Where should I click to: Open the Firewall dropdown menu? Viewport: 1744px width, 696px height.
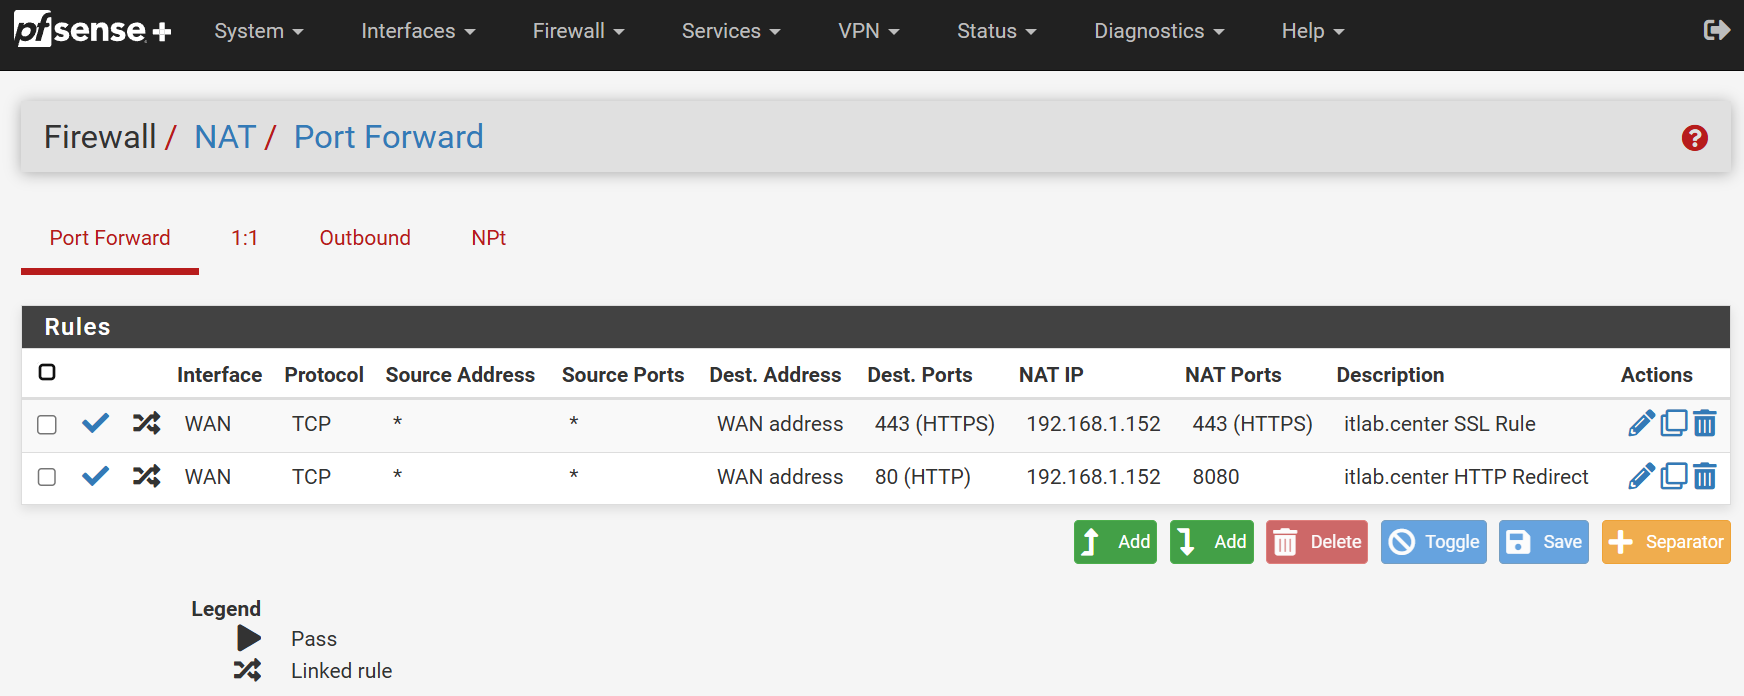coord(578,31)
